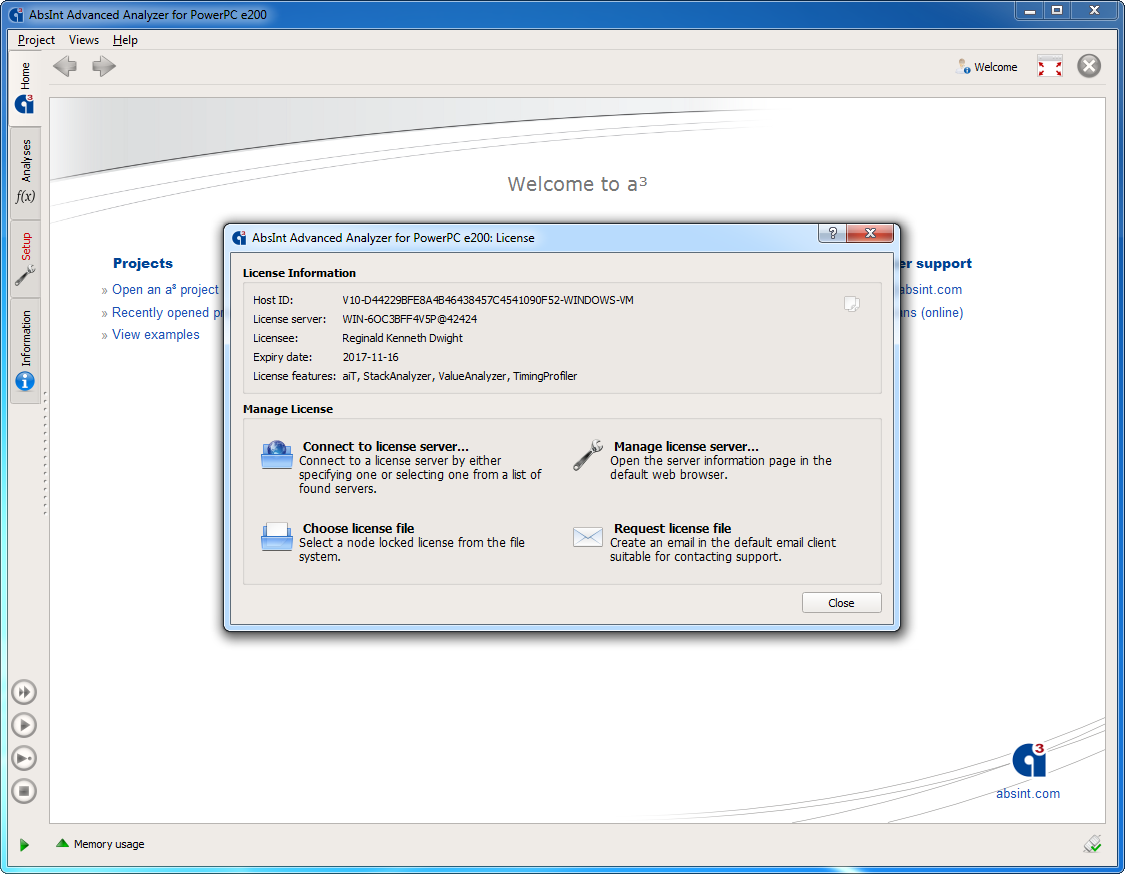This screenshot has width=1125, height=874.
Task: Click the f(x) icon in Analyses tab
Action: (x=25, y=197)
